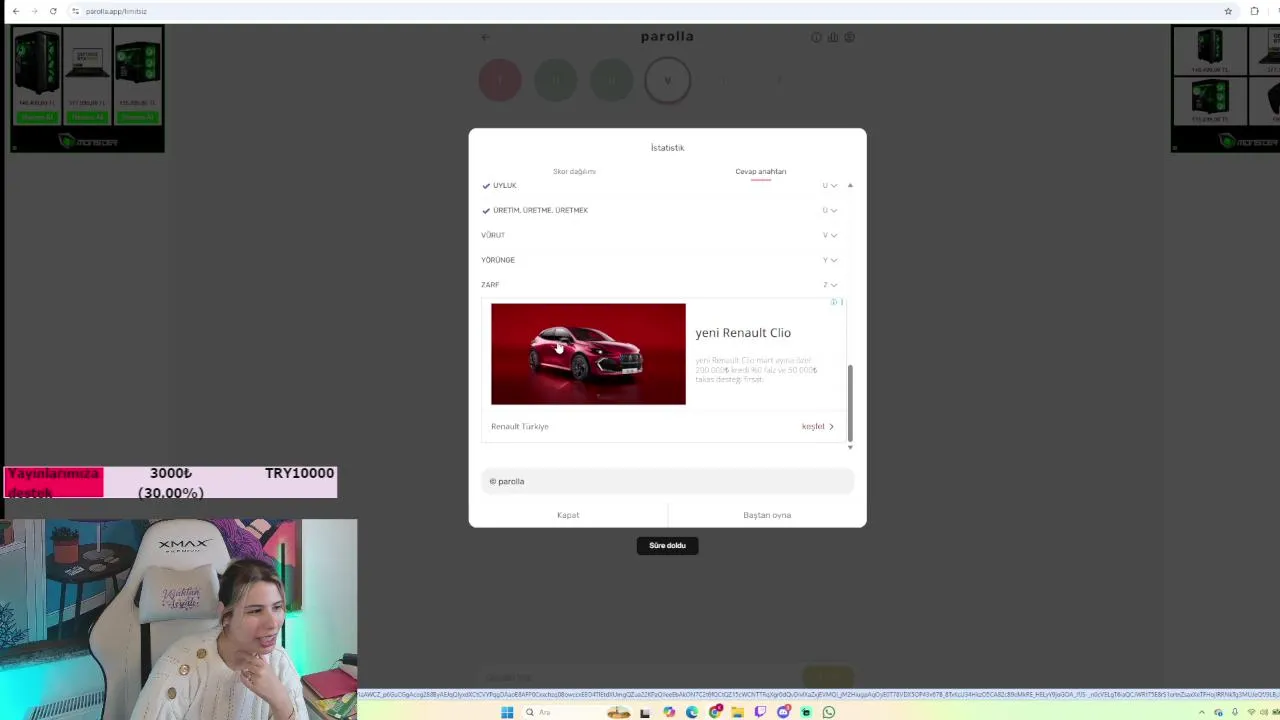The image size is (1280, 720).
Task: Click the parolla share text field
Action: click(x=667, y=481)
